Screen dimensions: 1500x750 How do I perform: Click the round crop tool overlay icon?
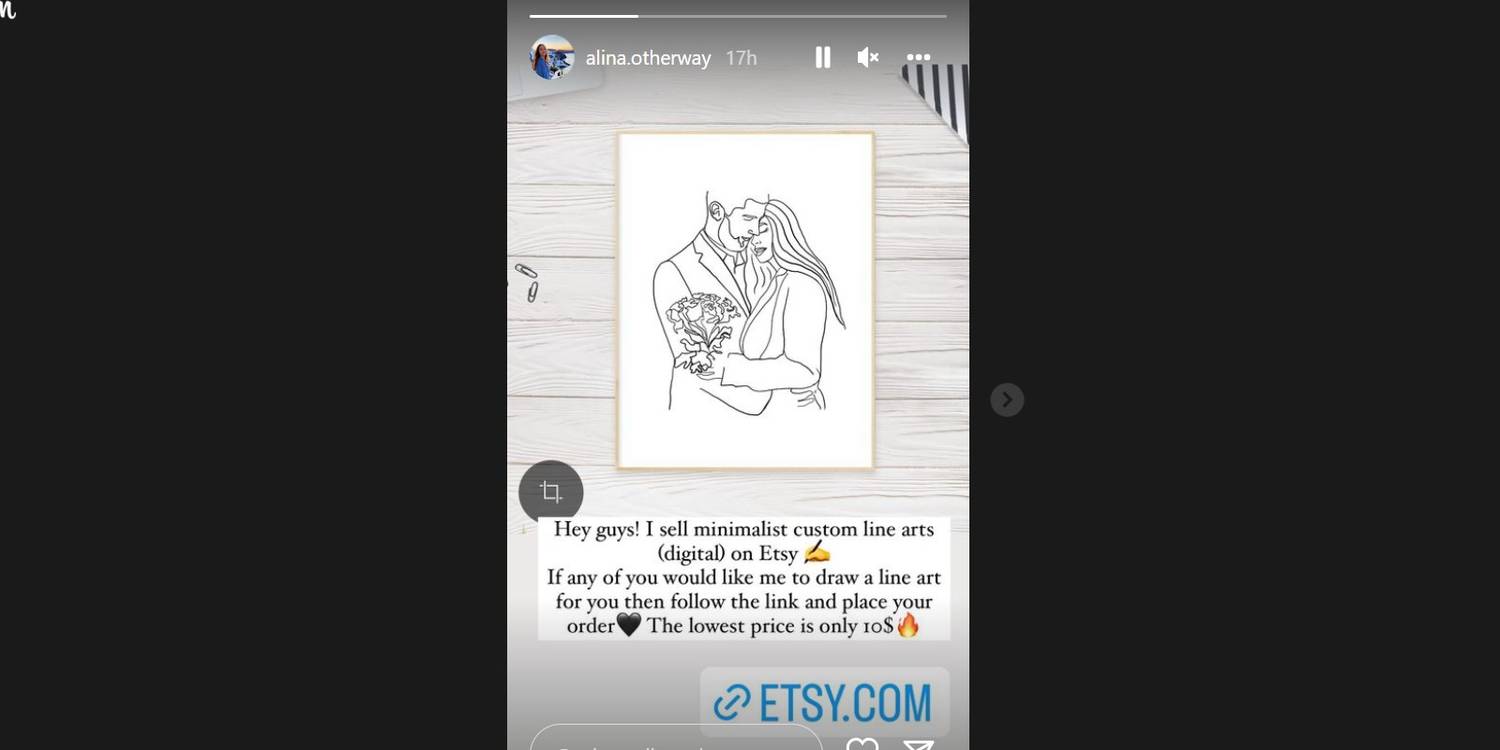[551, 492]
